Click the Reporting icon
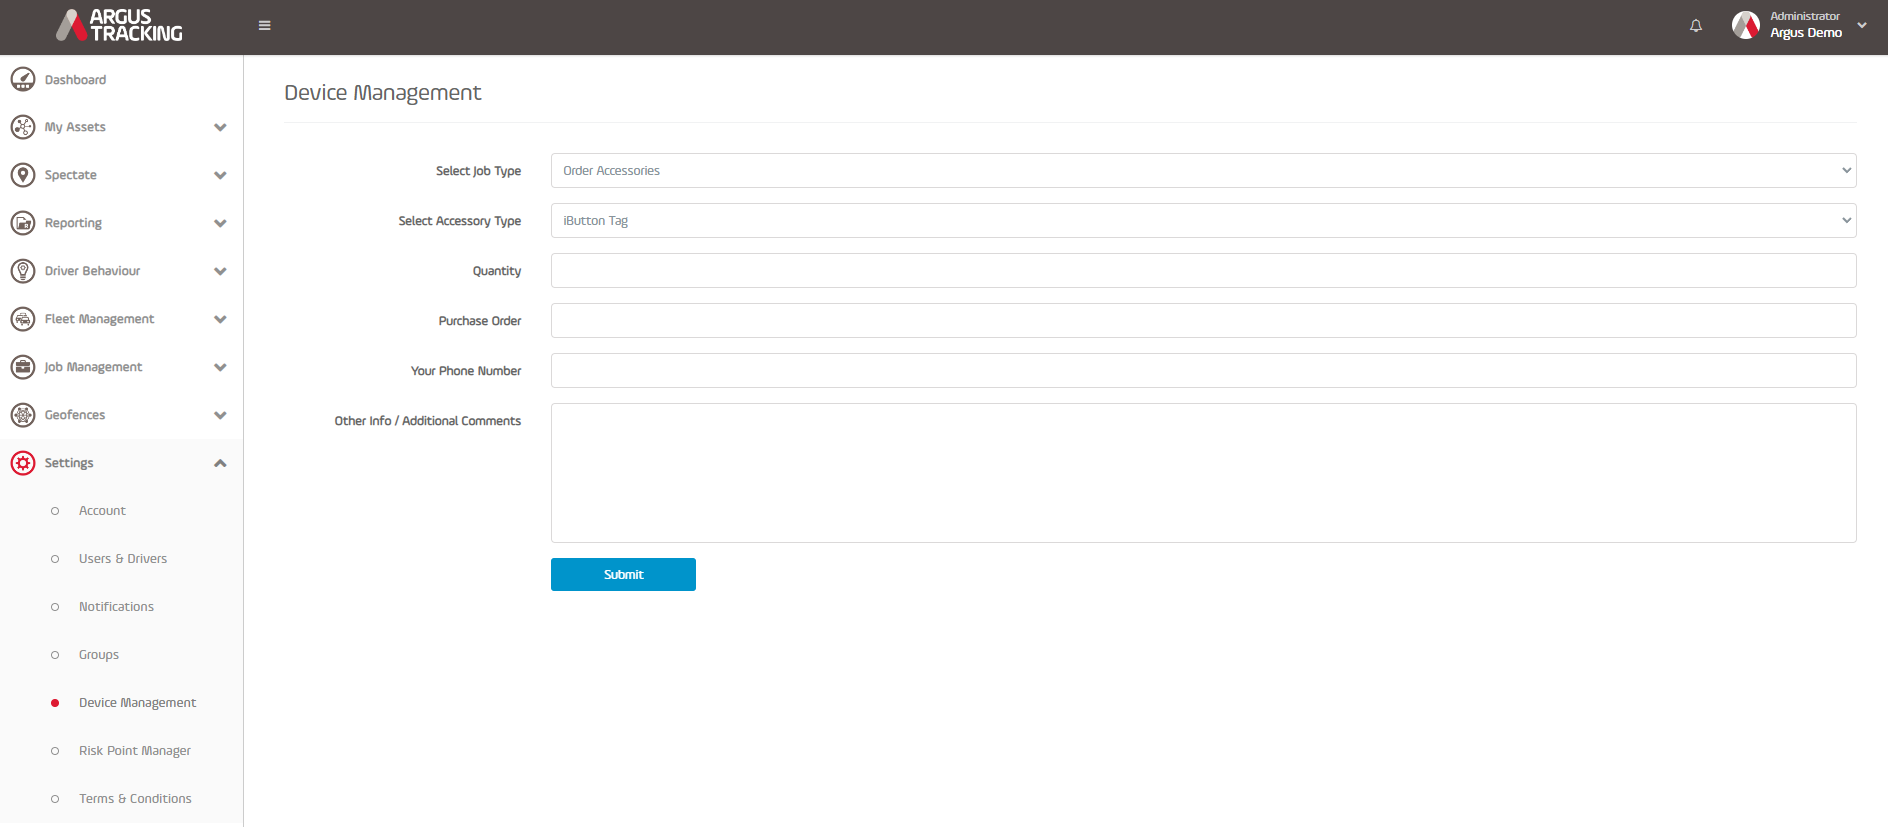Viewport: 1888px width, 827px height. point(23,223)
